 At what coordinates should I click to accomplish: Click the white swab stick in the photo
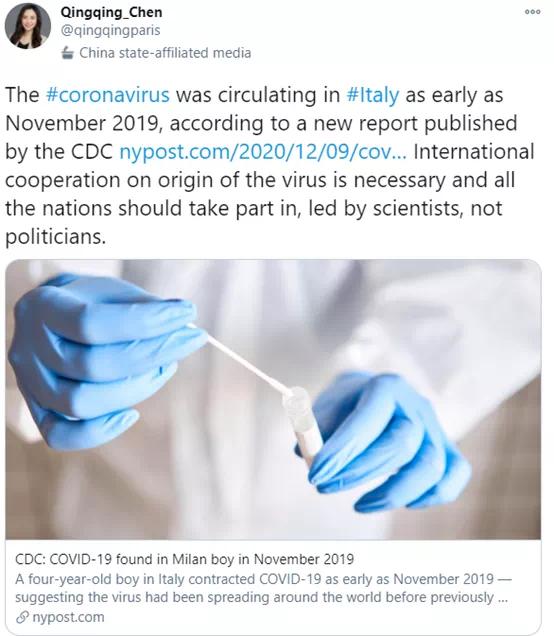tap(241, 360)
